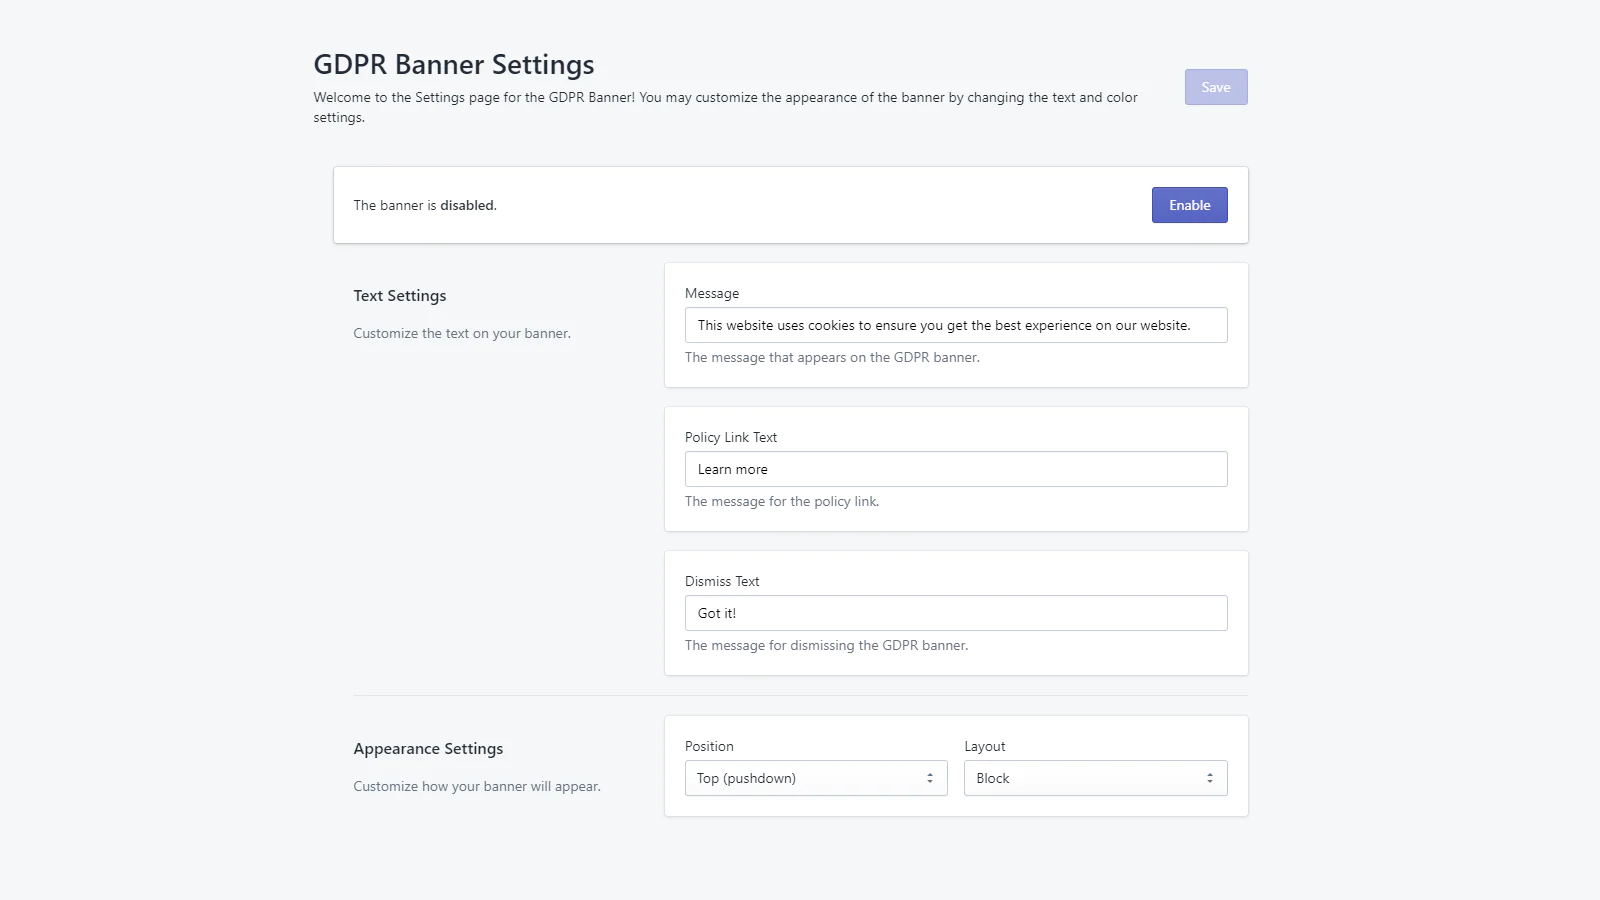1600x900 pixels.
Task: Focus the Policy Link Text input
Action: tap(955, 469)
